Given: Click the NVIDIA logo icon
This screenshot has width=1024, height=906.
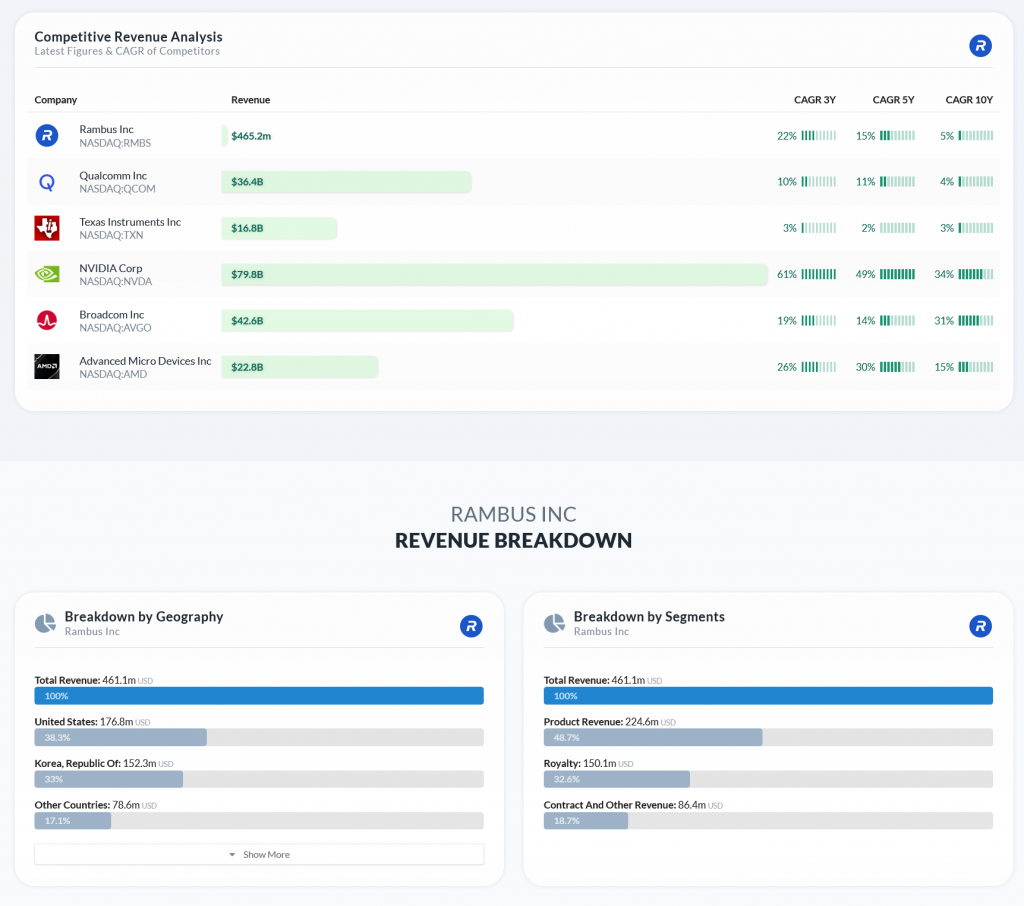Looking at the screenshot, I should click(x=46, y=274).
